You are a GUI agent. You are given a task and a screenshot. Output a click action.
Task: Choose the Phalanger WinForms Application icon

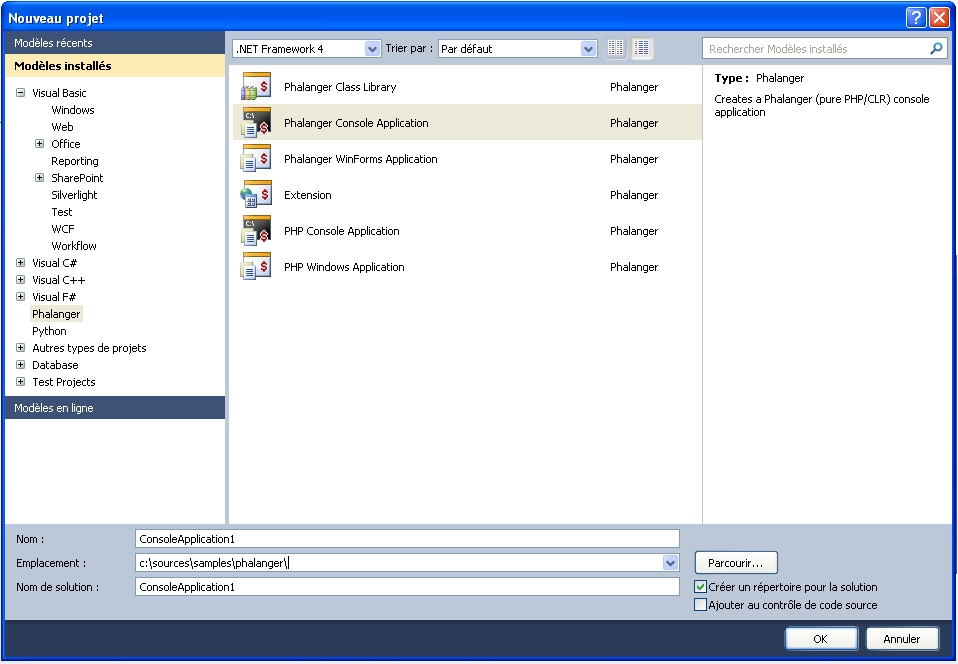(x=257, y=159)
